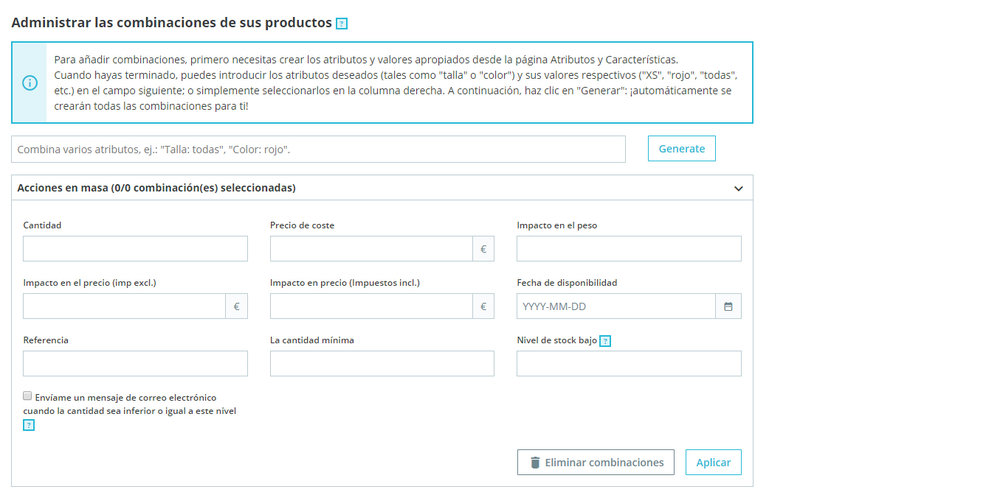Click euro symbol beside Impacto en precio (Impuestos incl.)

pos(483,306)
